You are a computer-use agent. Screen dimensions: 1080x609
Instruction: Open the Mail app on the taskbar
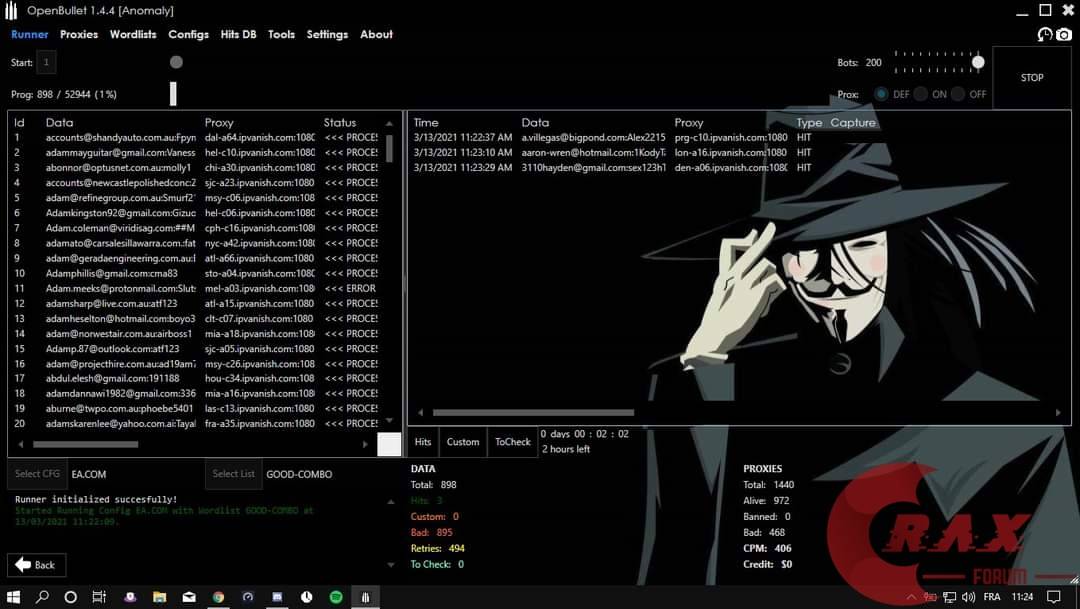189,597
